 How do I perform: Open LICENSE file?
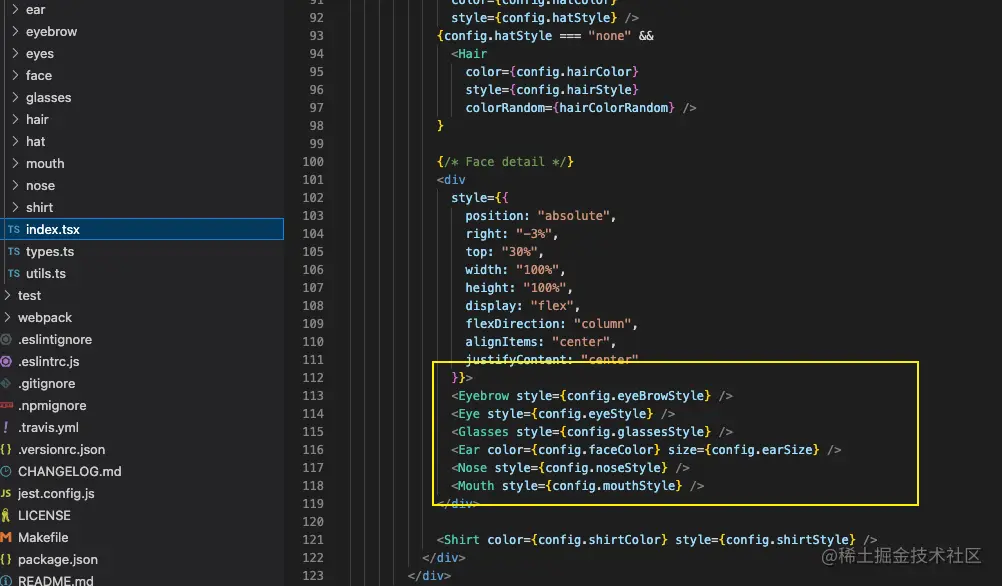44,516
